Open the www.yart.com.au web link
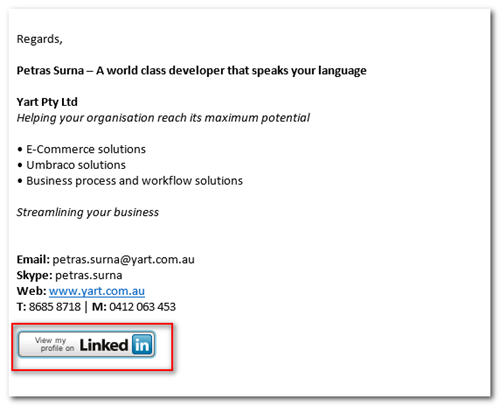This screenshot has height=406, width=500. coord(97,291)
